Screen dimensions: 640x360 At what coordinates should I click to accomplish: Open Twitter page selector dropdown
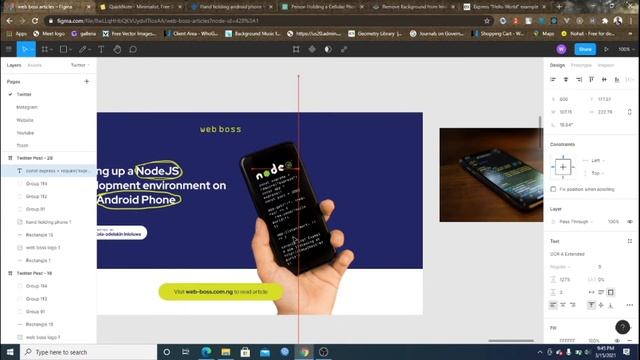80,65
